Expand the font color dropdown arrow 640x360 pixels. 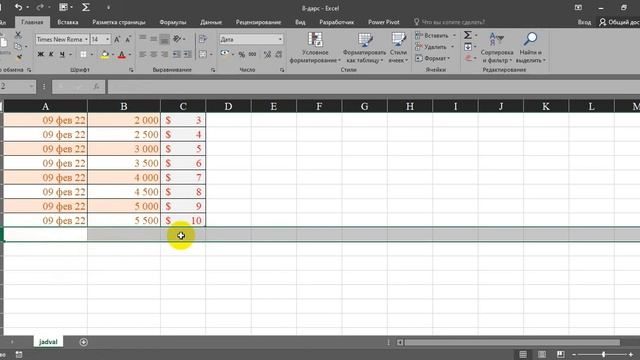pos(130,54)
